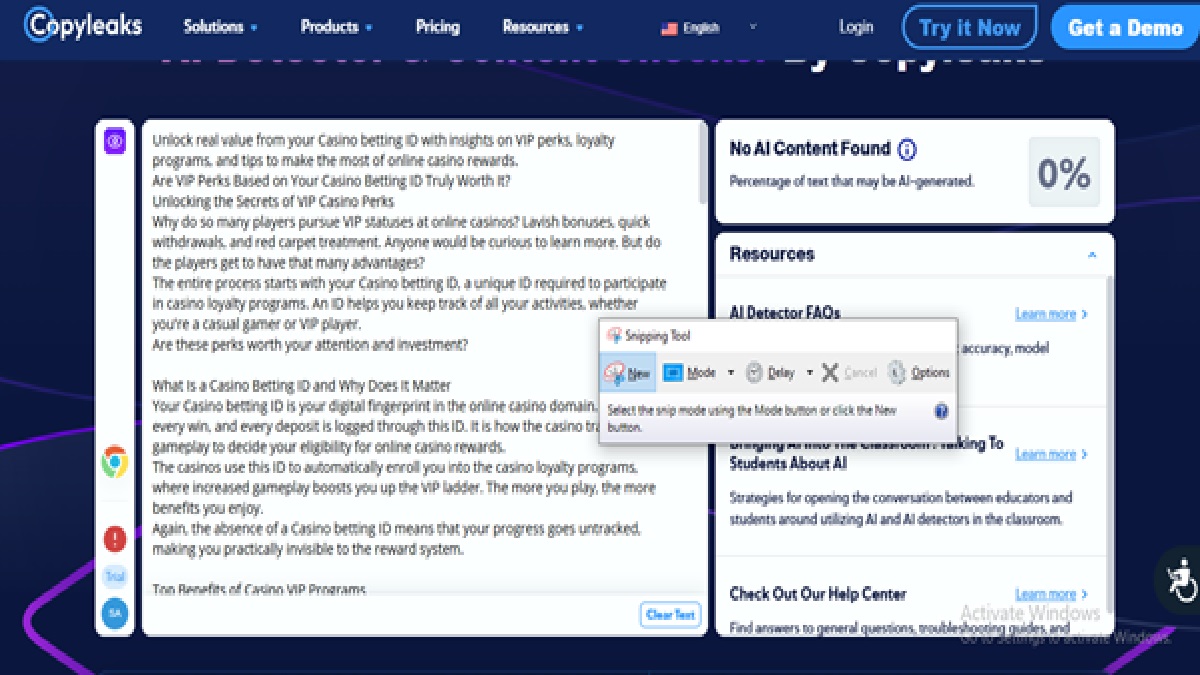Screen dimensions: 1200x675
Task: Click the Trial badge in sidebar
Action: (114, 577)
